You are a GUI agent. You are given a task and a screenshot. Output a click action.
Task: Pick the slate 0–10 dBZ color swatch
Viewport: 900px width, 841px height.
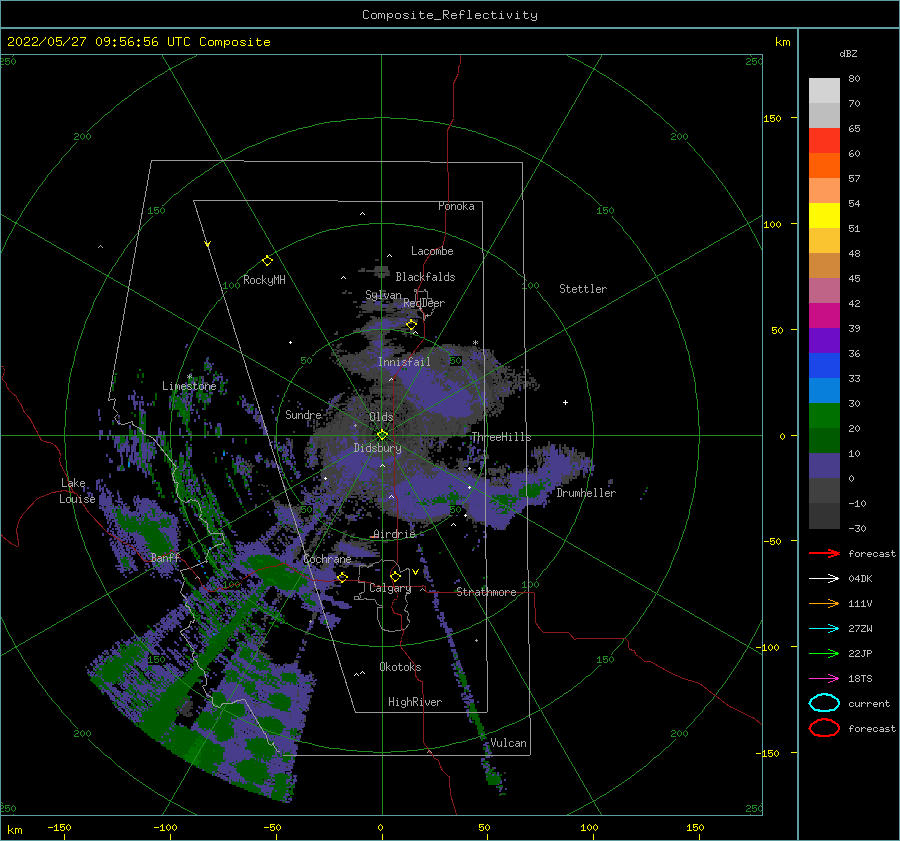[824, 466]
